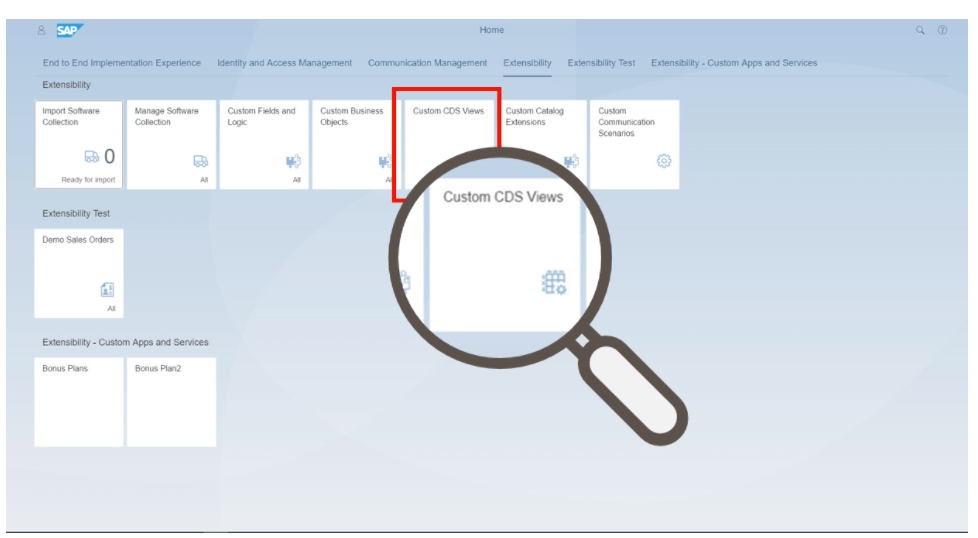Click document icon on Demo Sales Orders tile
This screenshot has height=538, width=978.
(x=107, y=290)
